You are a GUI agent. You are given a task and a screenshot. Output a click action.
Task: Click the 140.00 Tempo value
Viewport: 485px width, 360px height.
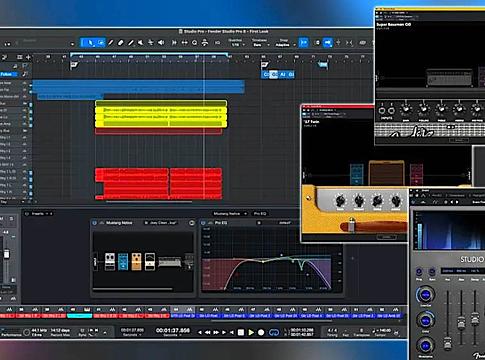click(385, 330)
